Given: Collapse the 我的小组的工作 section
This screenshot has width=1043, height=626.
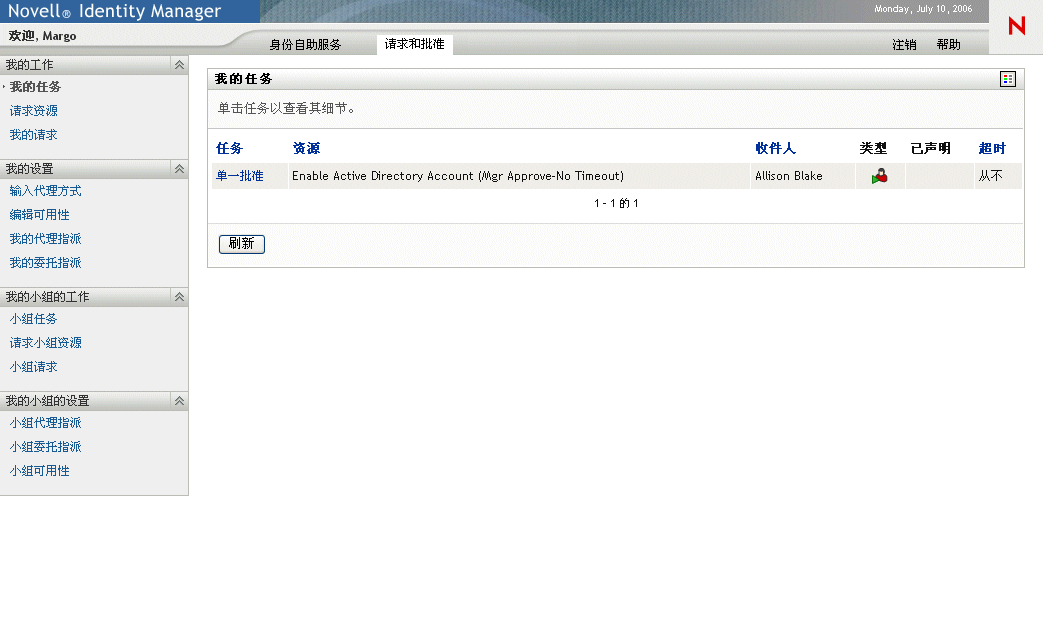Looking at the screenshot, I should (x=178, y=296).
